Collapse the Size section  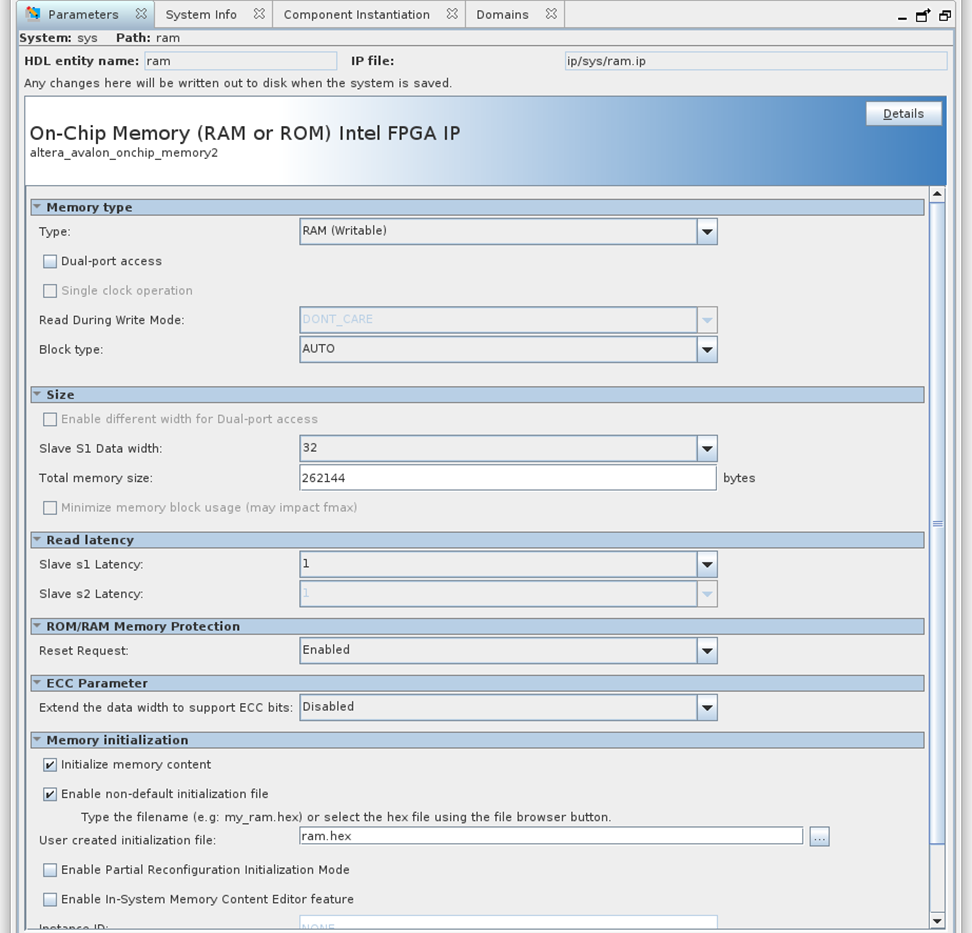(x=37, y=394)
